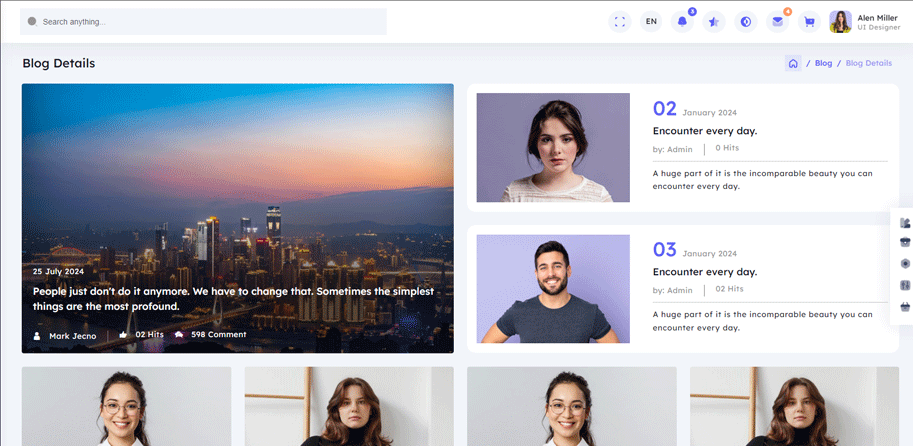Viewport: 913px width, 446px height.
Task: Click the 598 Comment link
Action: pos(218,334)
